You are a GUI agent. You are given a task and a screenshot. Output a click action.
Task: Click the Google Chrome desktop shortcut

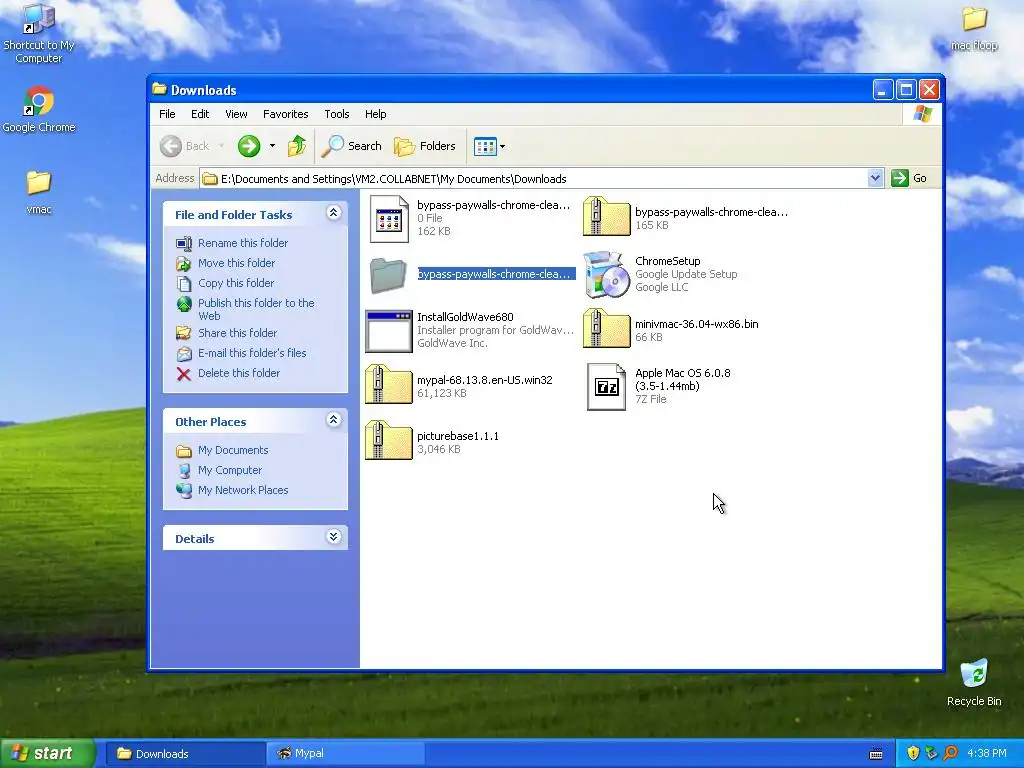point(39,109)
